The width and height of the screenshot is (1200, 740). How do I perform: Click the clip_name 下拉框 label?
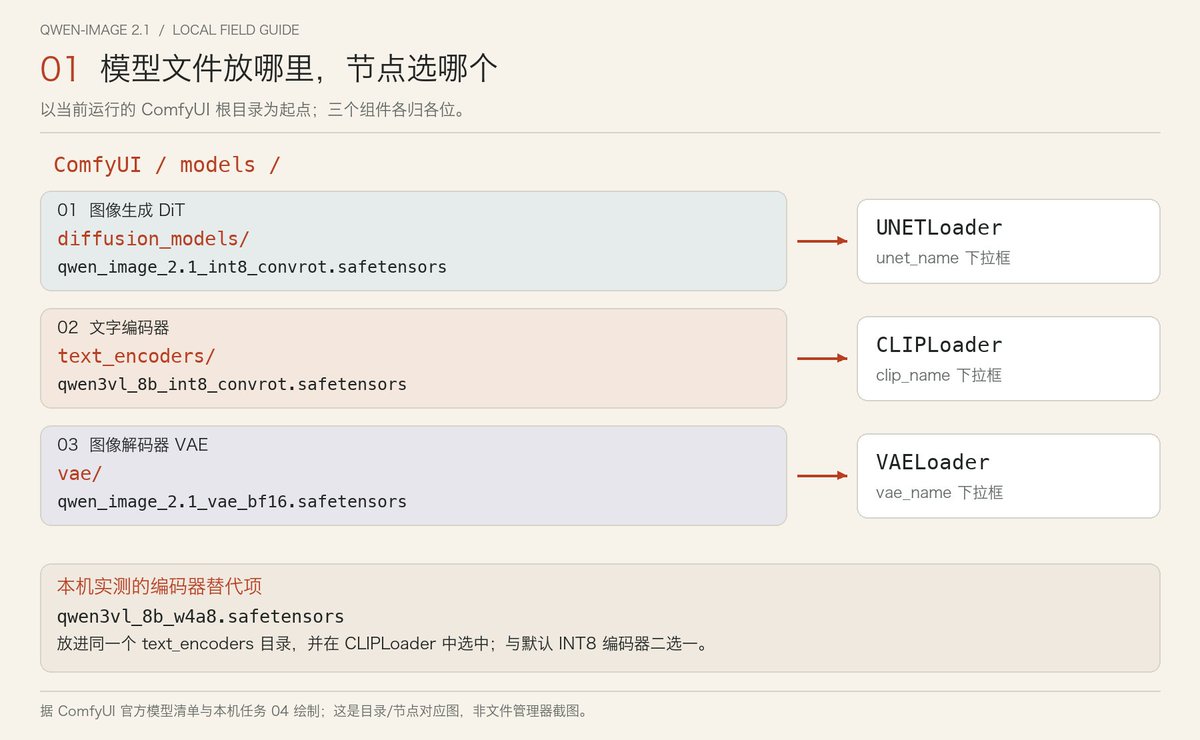[x=939, y=375]
